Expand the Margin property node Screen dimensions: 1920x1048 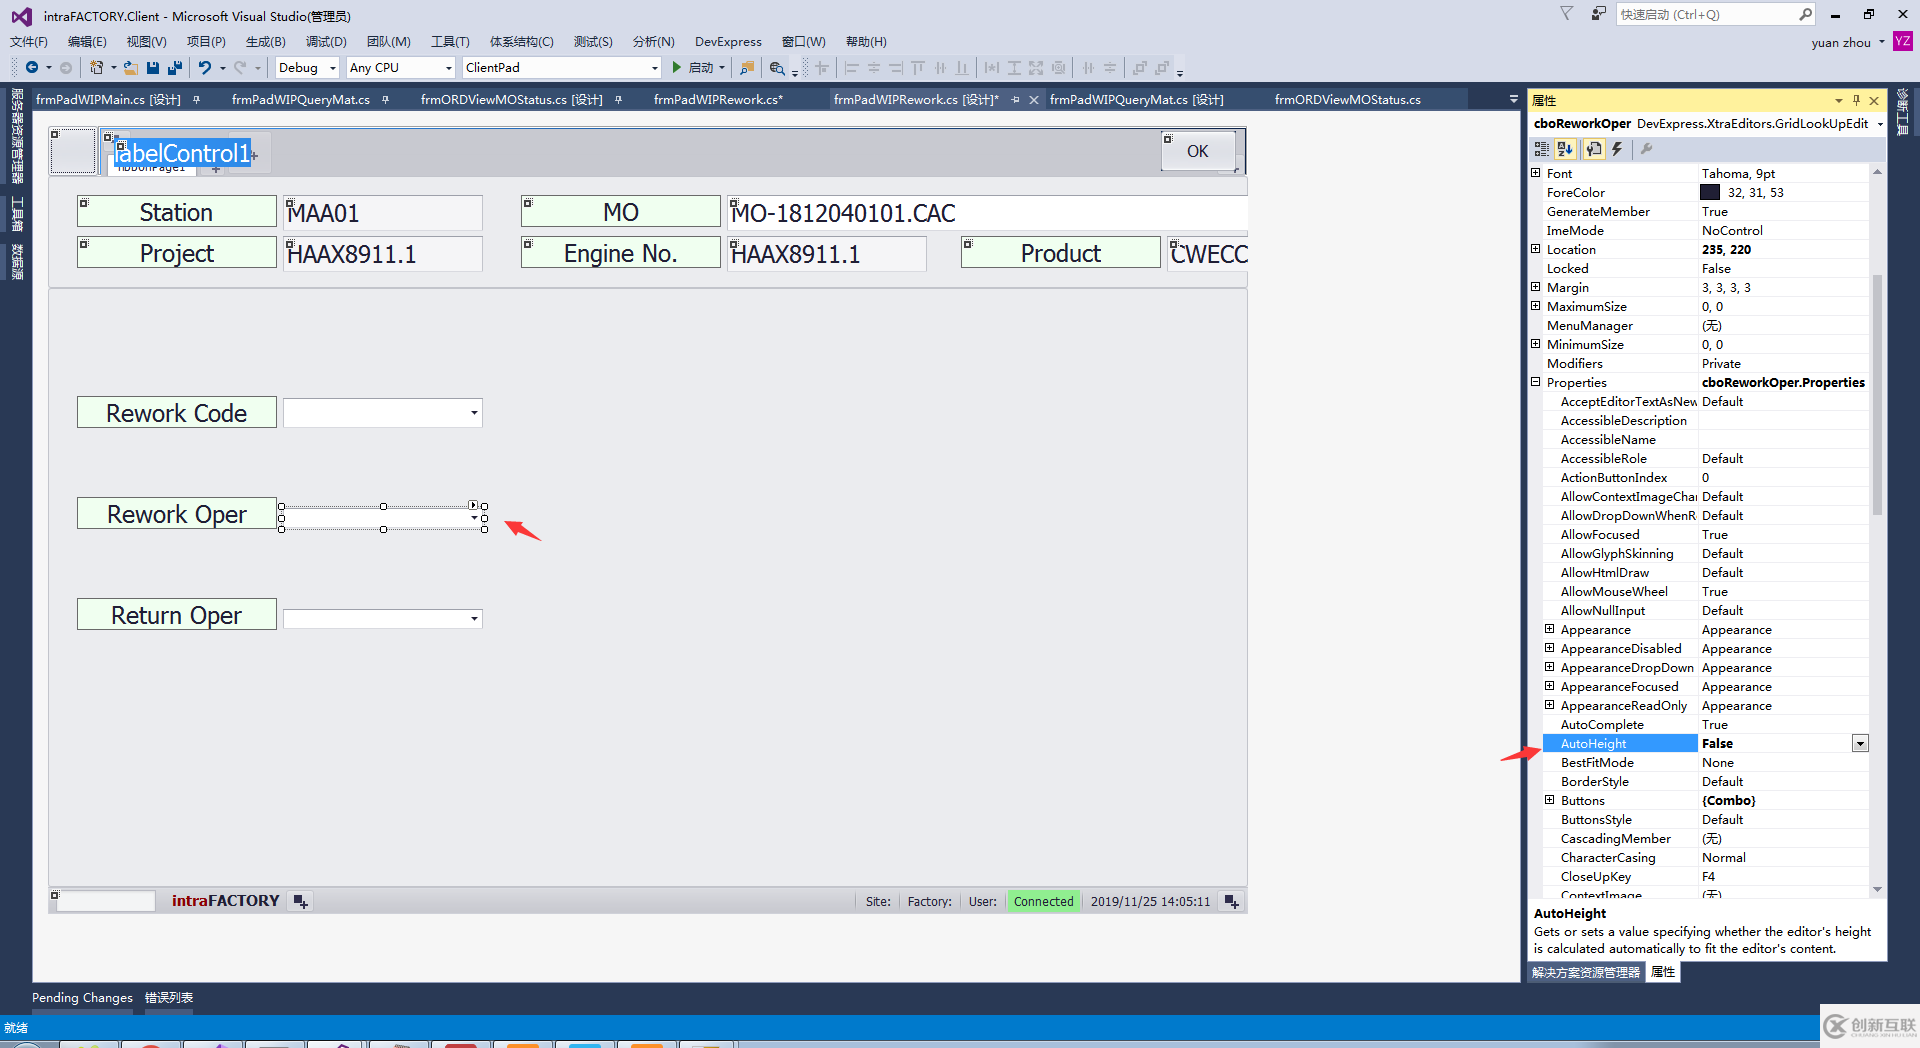[1536, 287]
